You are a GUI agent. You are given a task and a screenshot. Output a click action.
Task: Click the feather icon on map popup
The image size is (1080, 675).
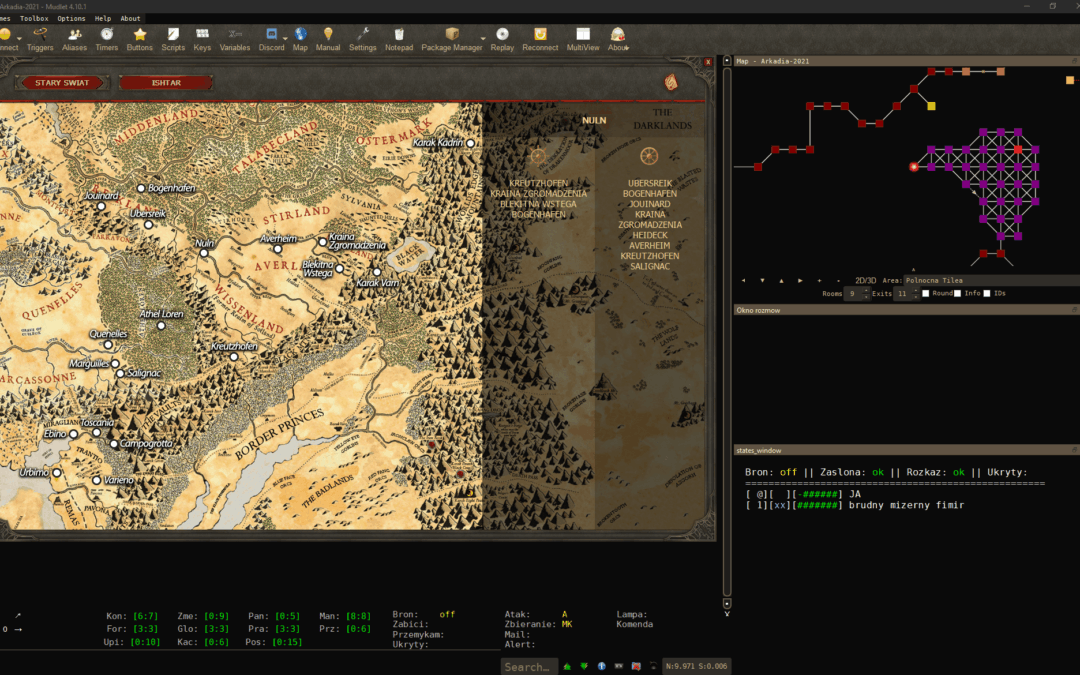click(671, 82)
